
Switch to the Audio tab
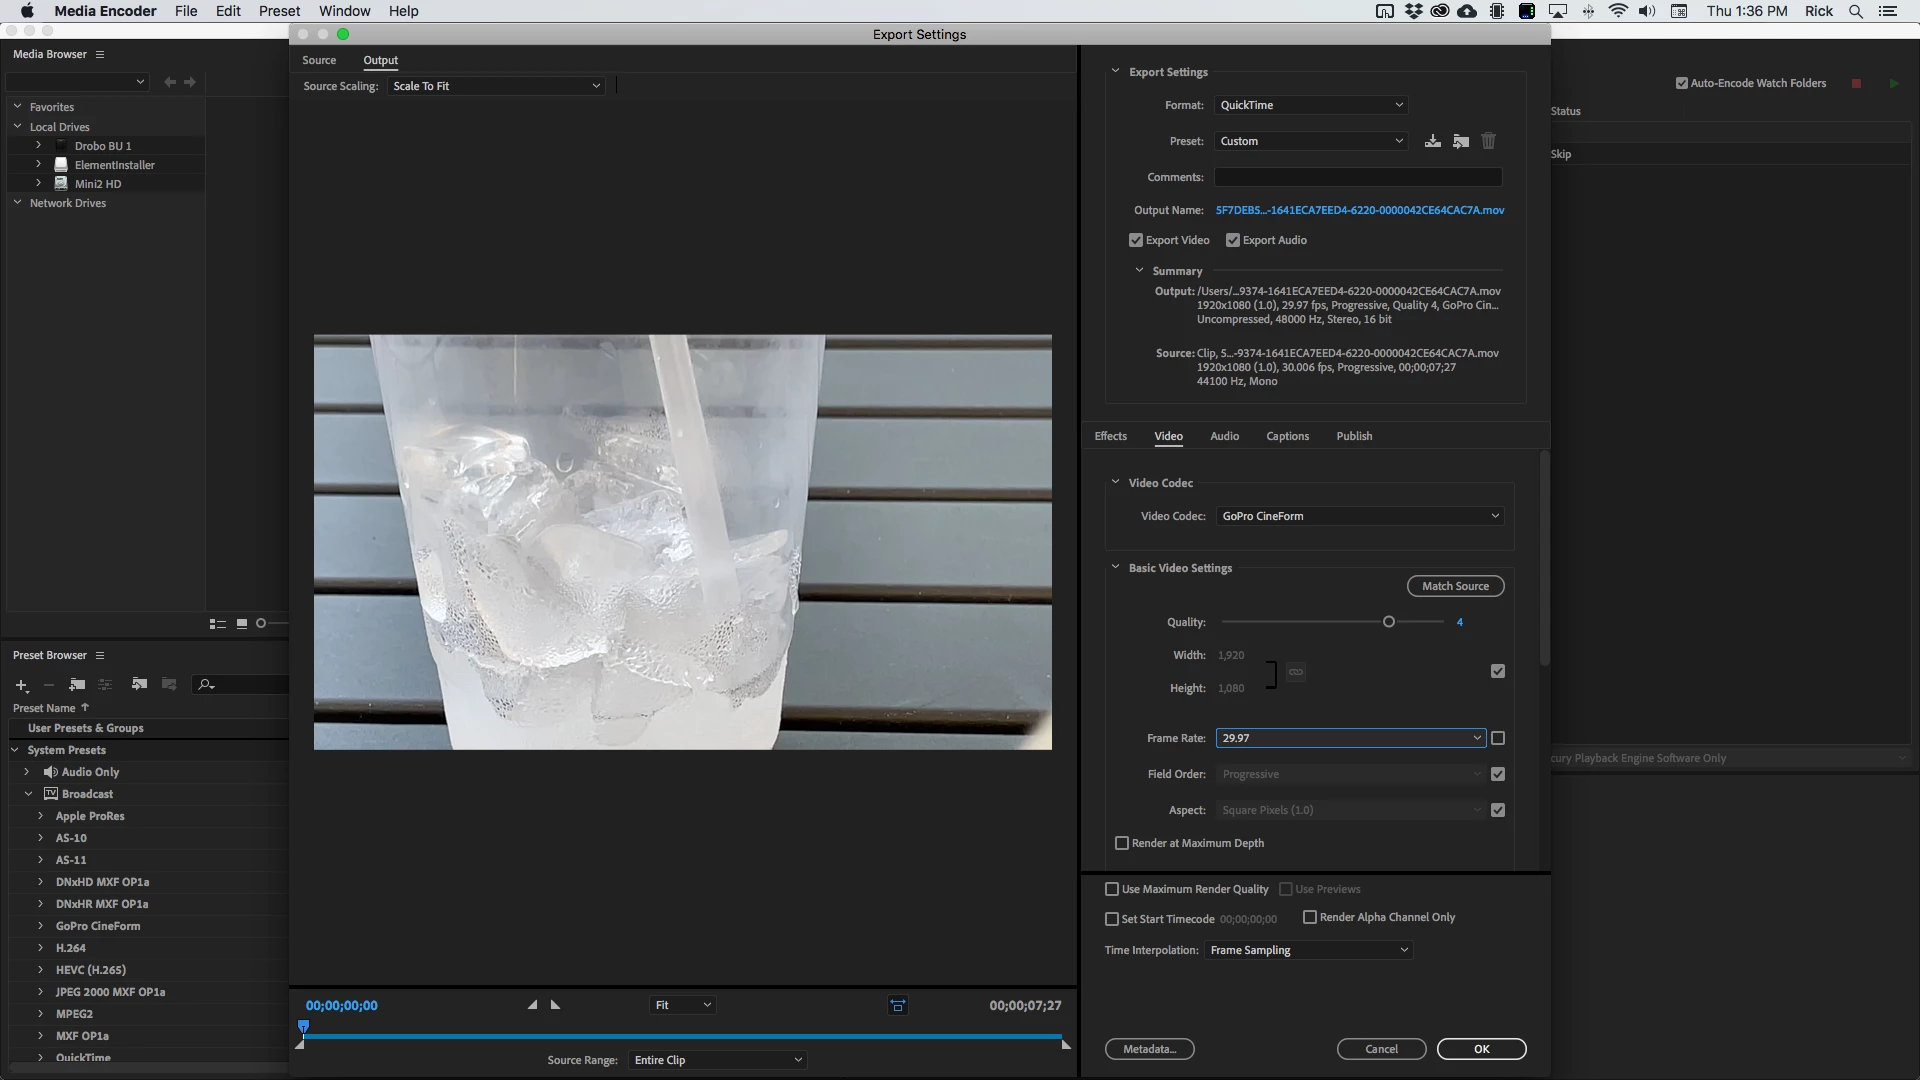pyautogui.click(x=1224, y=436)
